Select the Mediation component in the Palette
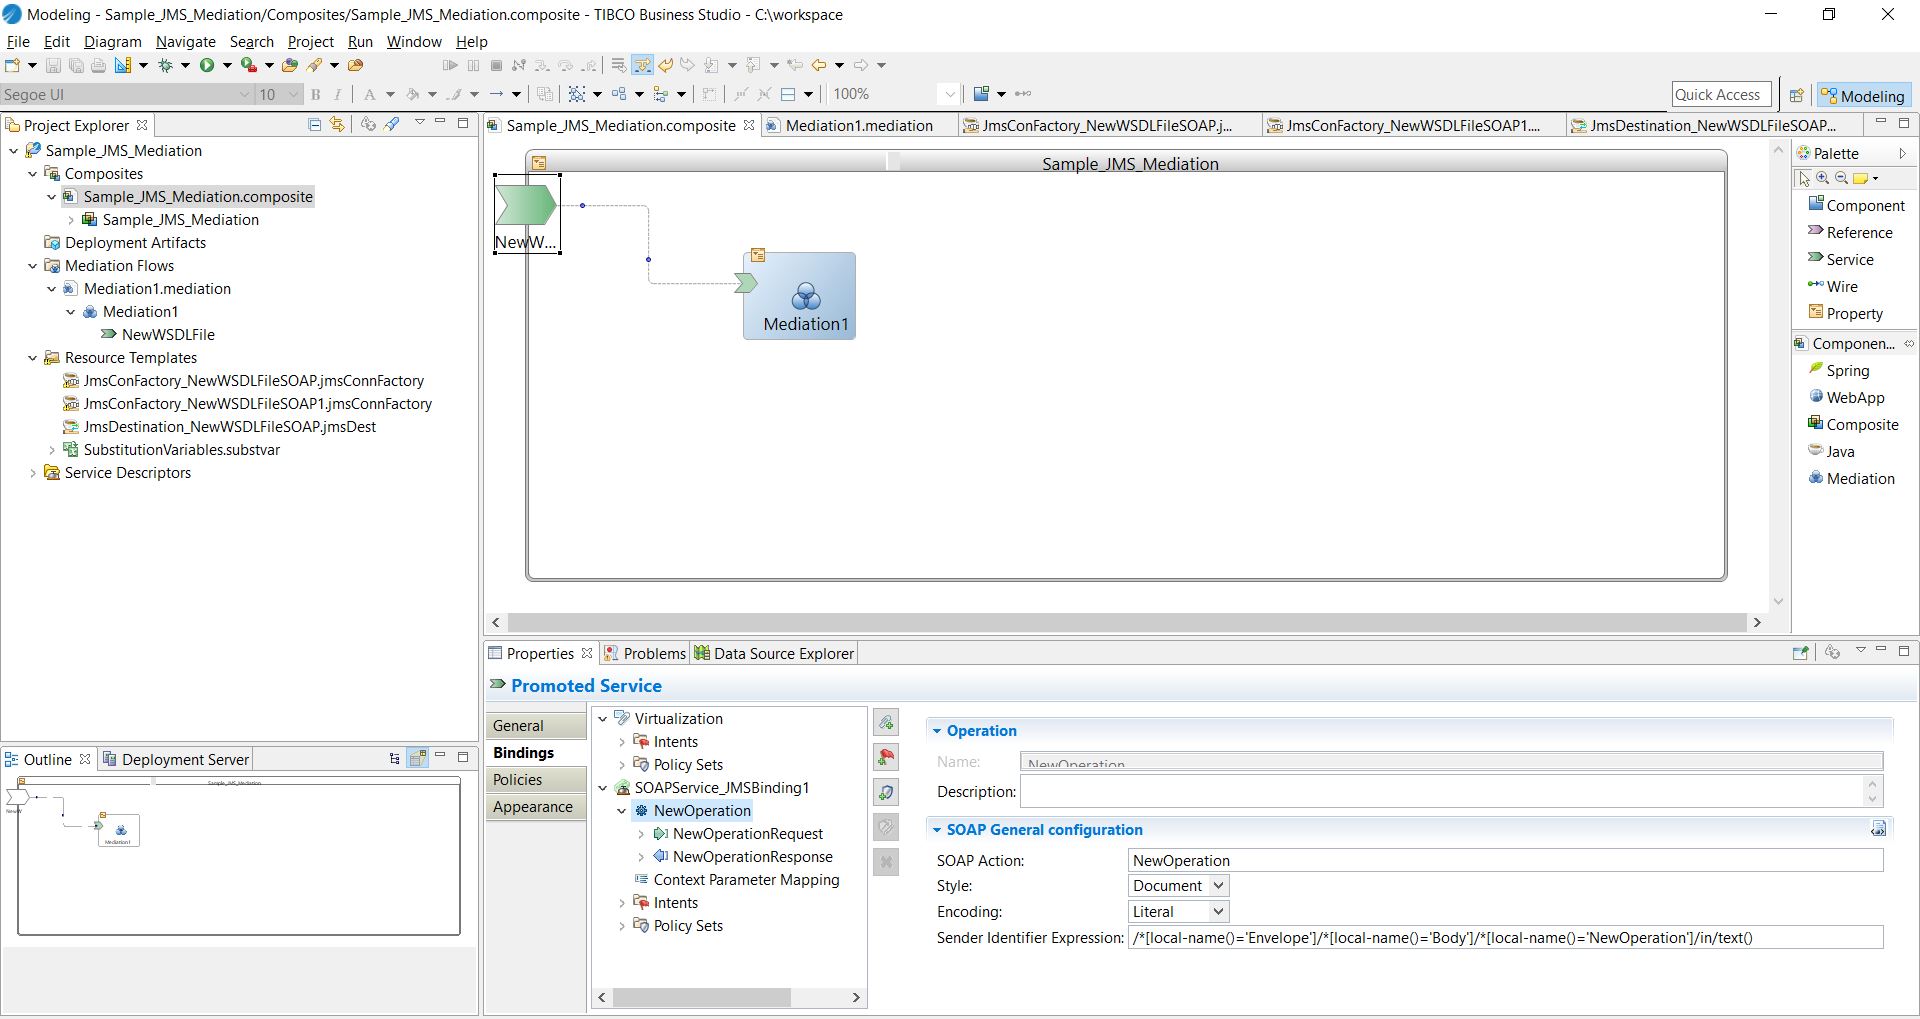The height and width of the screenshot is (1019, 1920). click(1859, 479)
